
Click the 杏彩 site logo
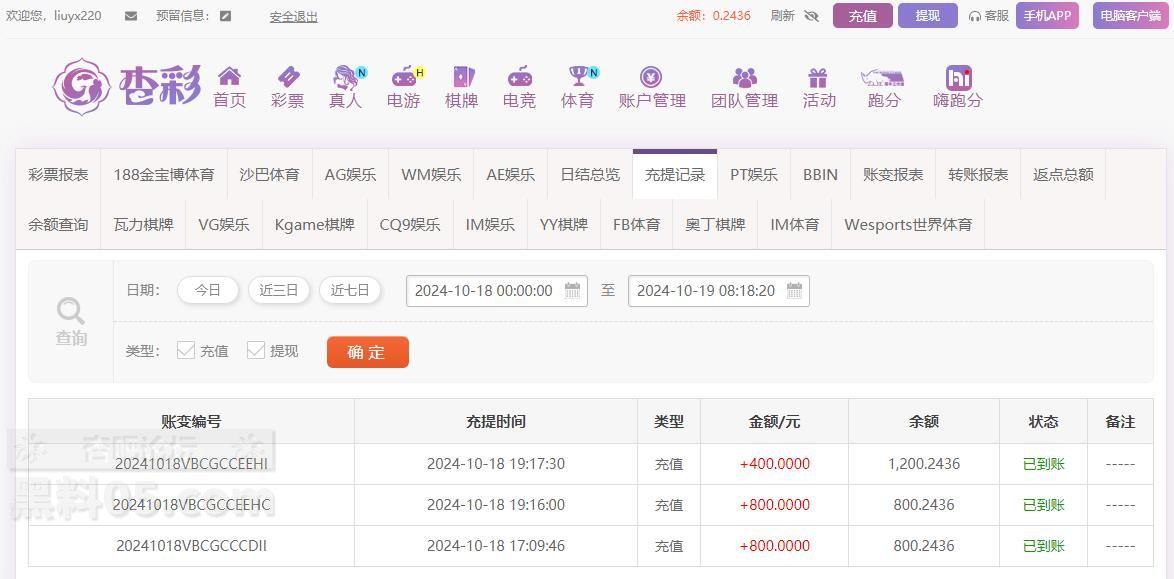pos(127,86)
